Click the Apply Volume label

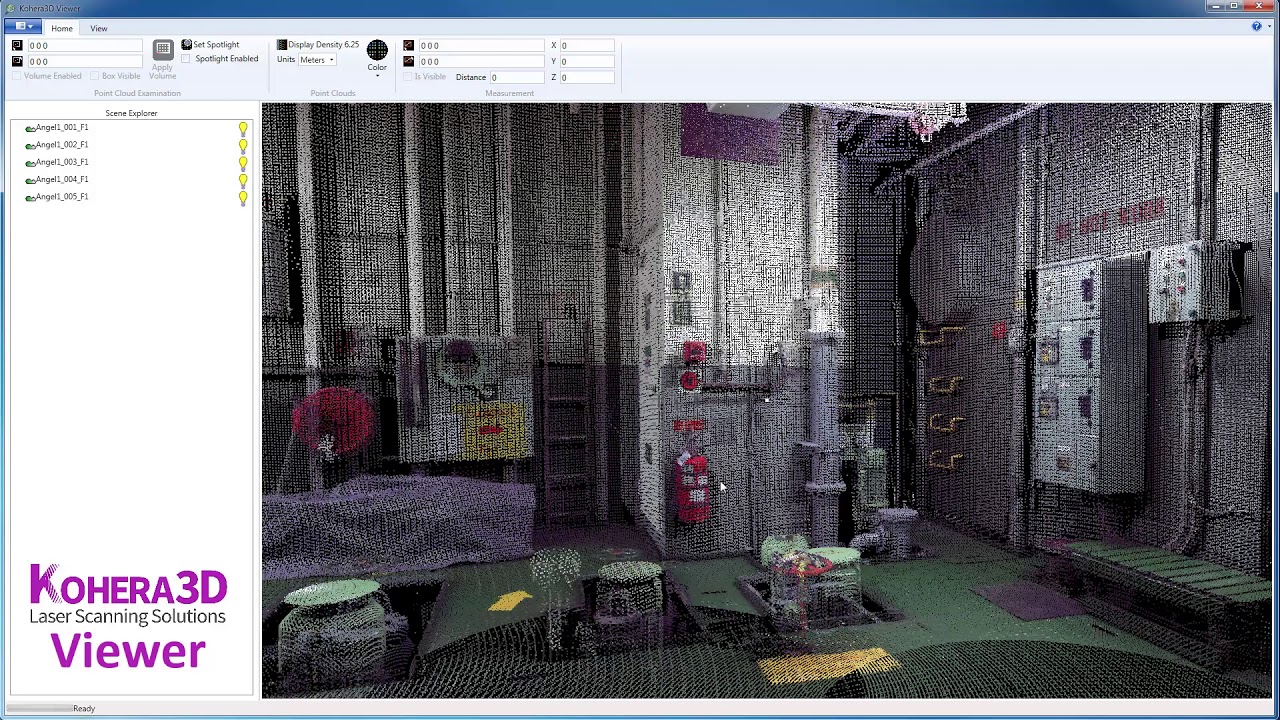coord(162,72)
